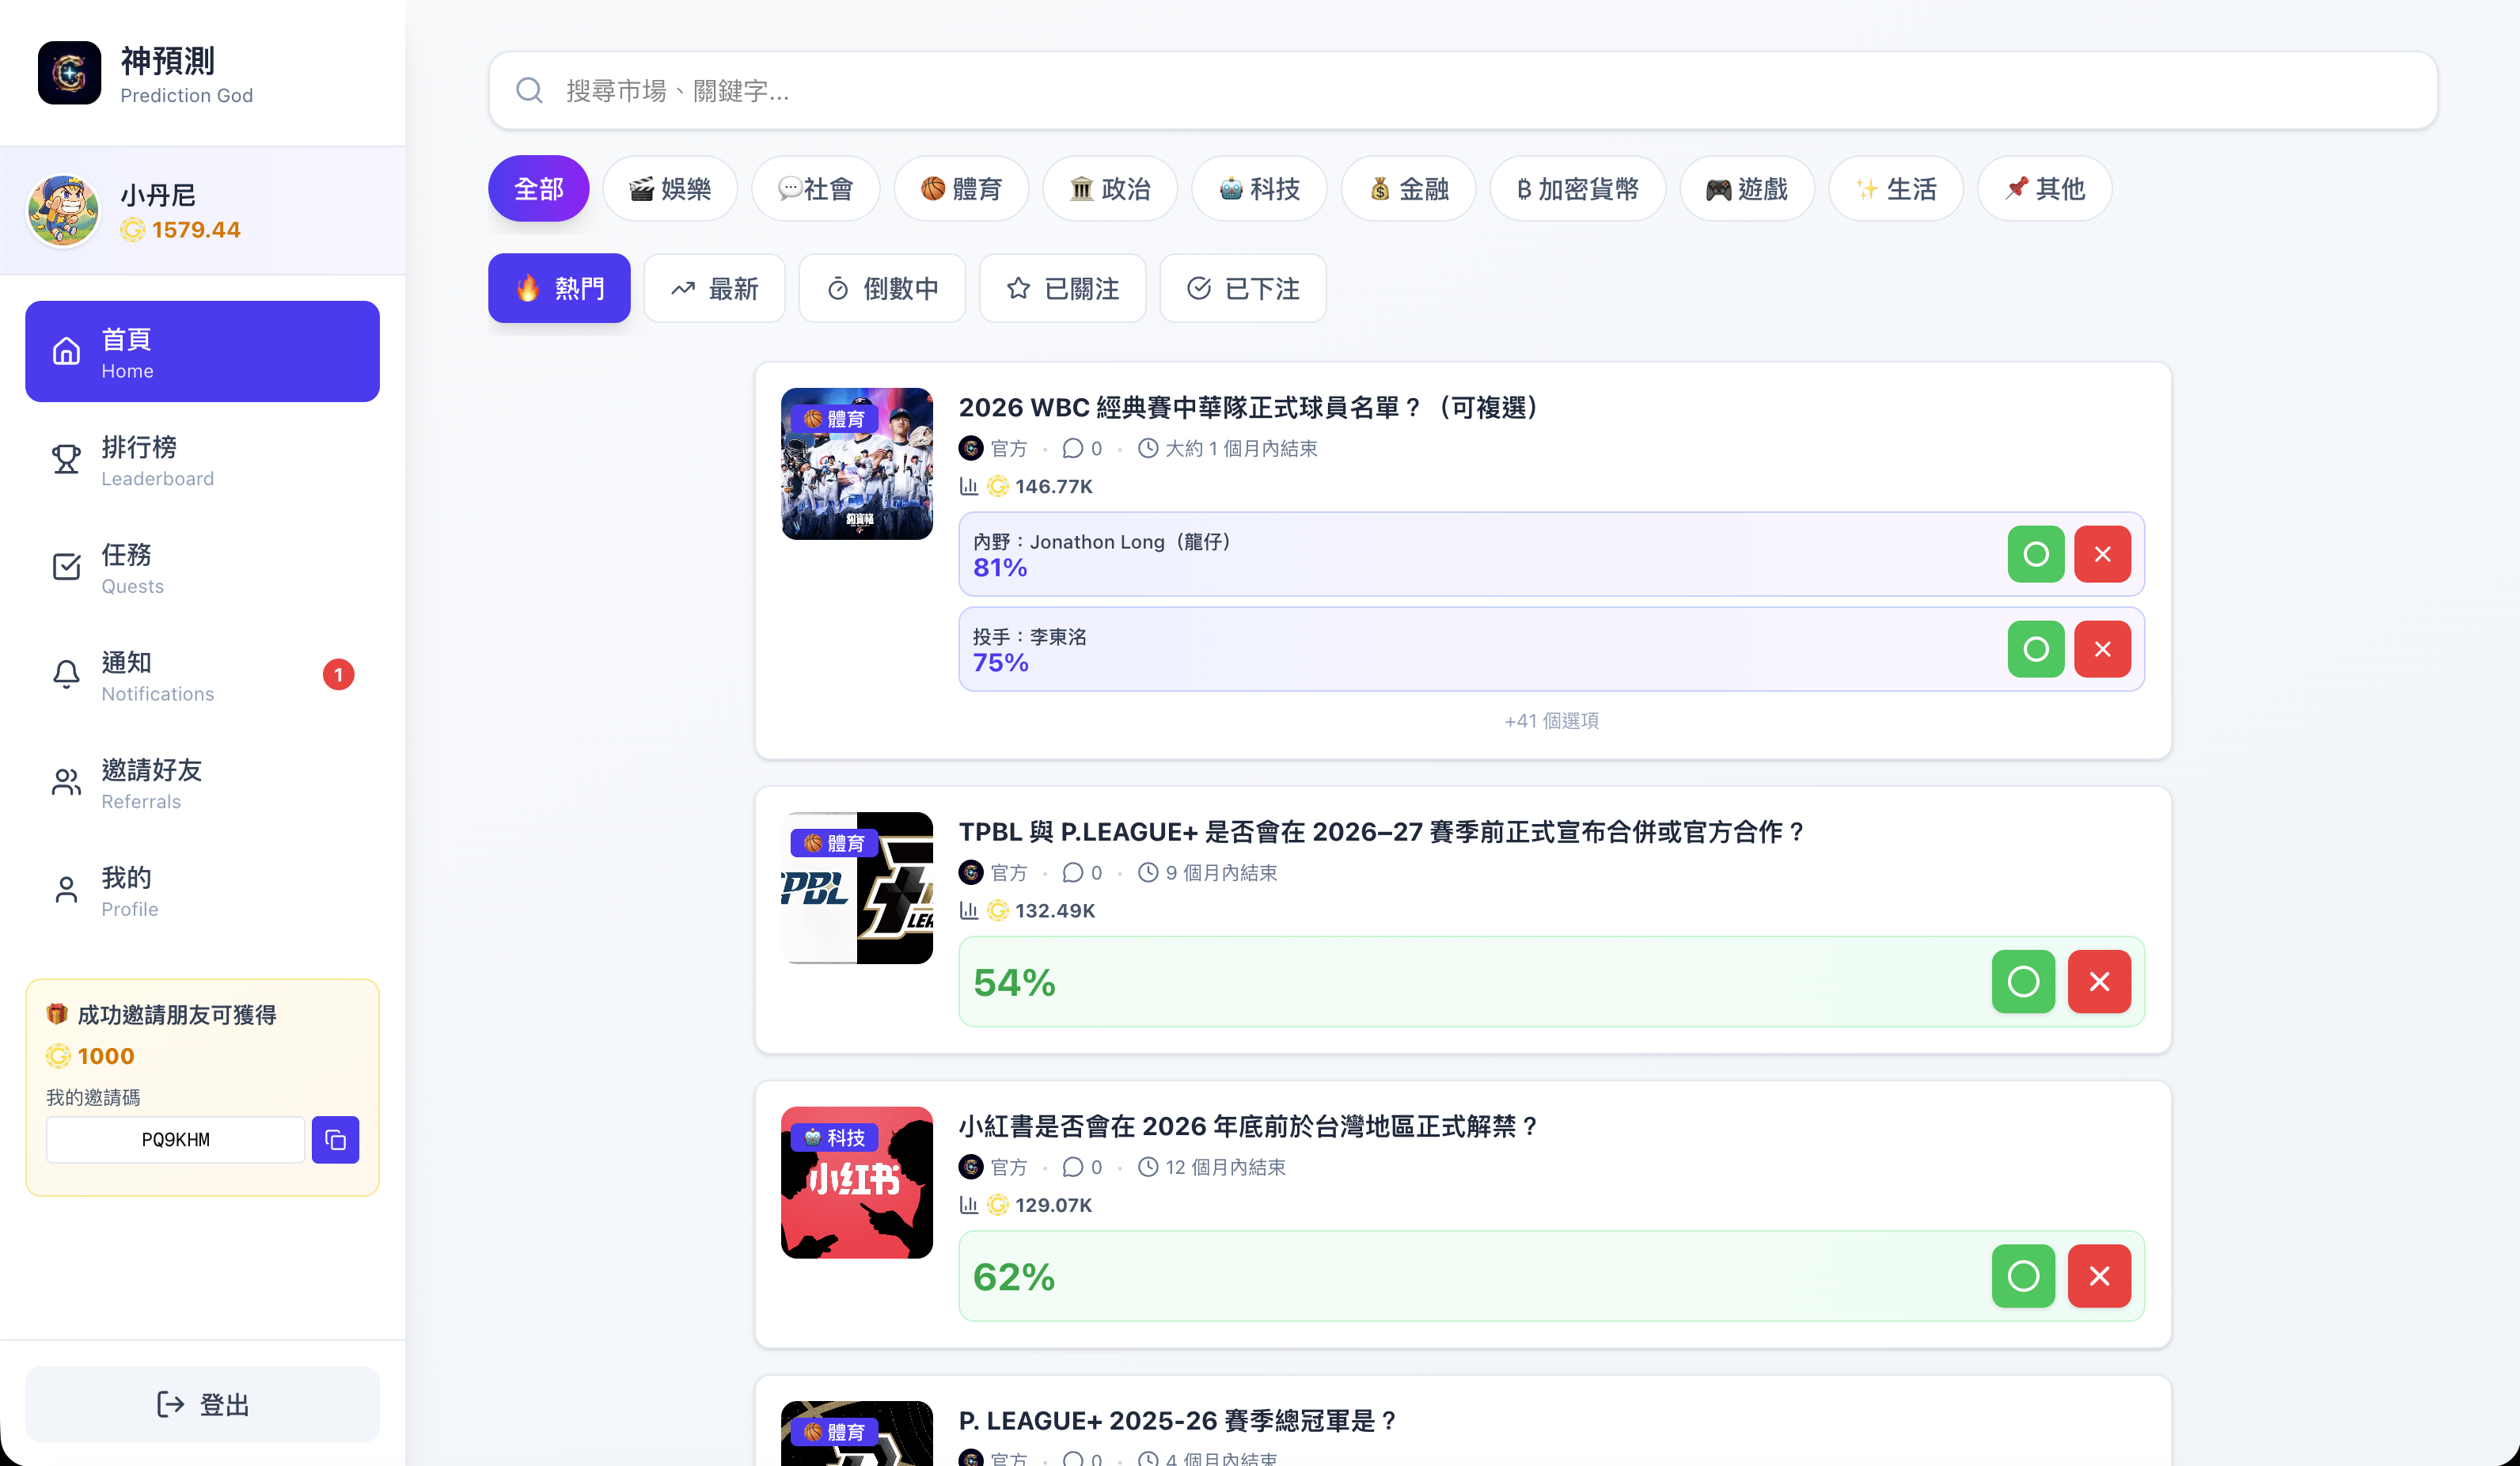Open the 倒數中 countdown filter

(x=882, y=289)
